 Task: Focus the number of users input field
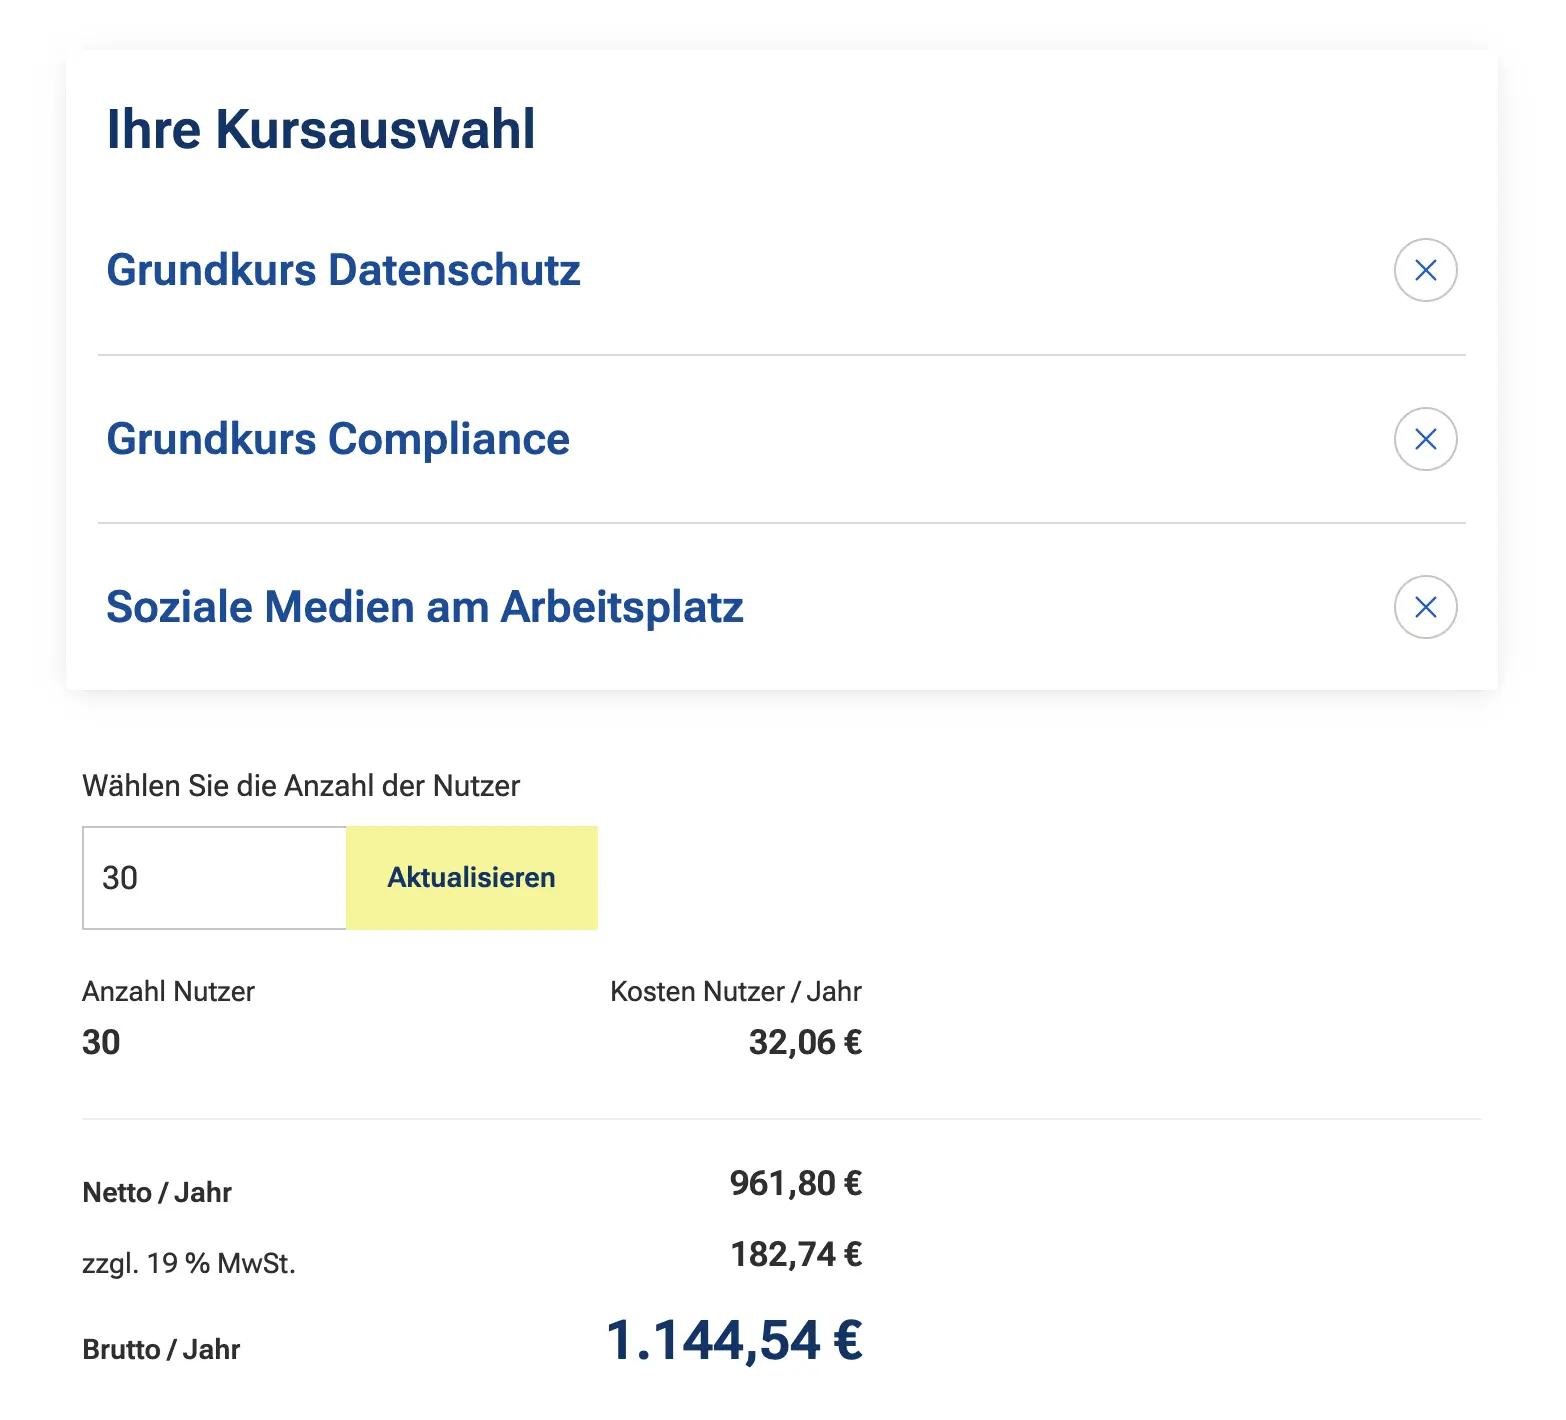pyautogui.click(x=214, y=878)
